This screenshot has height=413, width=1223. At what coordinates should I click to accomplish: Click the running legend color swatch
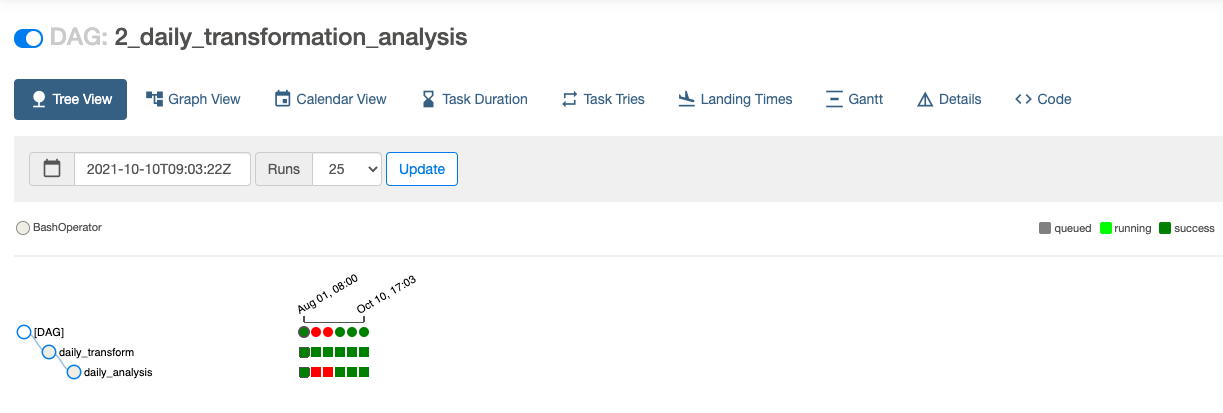coord(1105,228)
